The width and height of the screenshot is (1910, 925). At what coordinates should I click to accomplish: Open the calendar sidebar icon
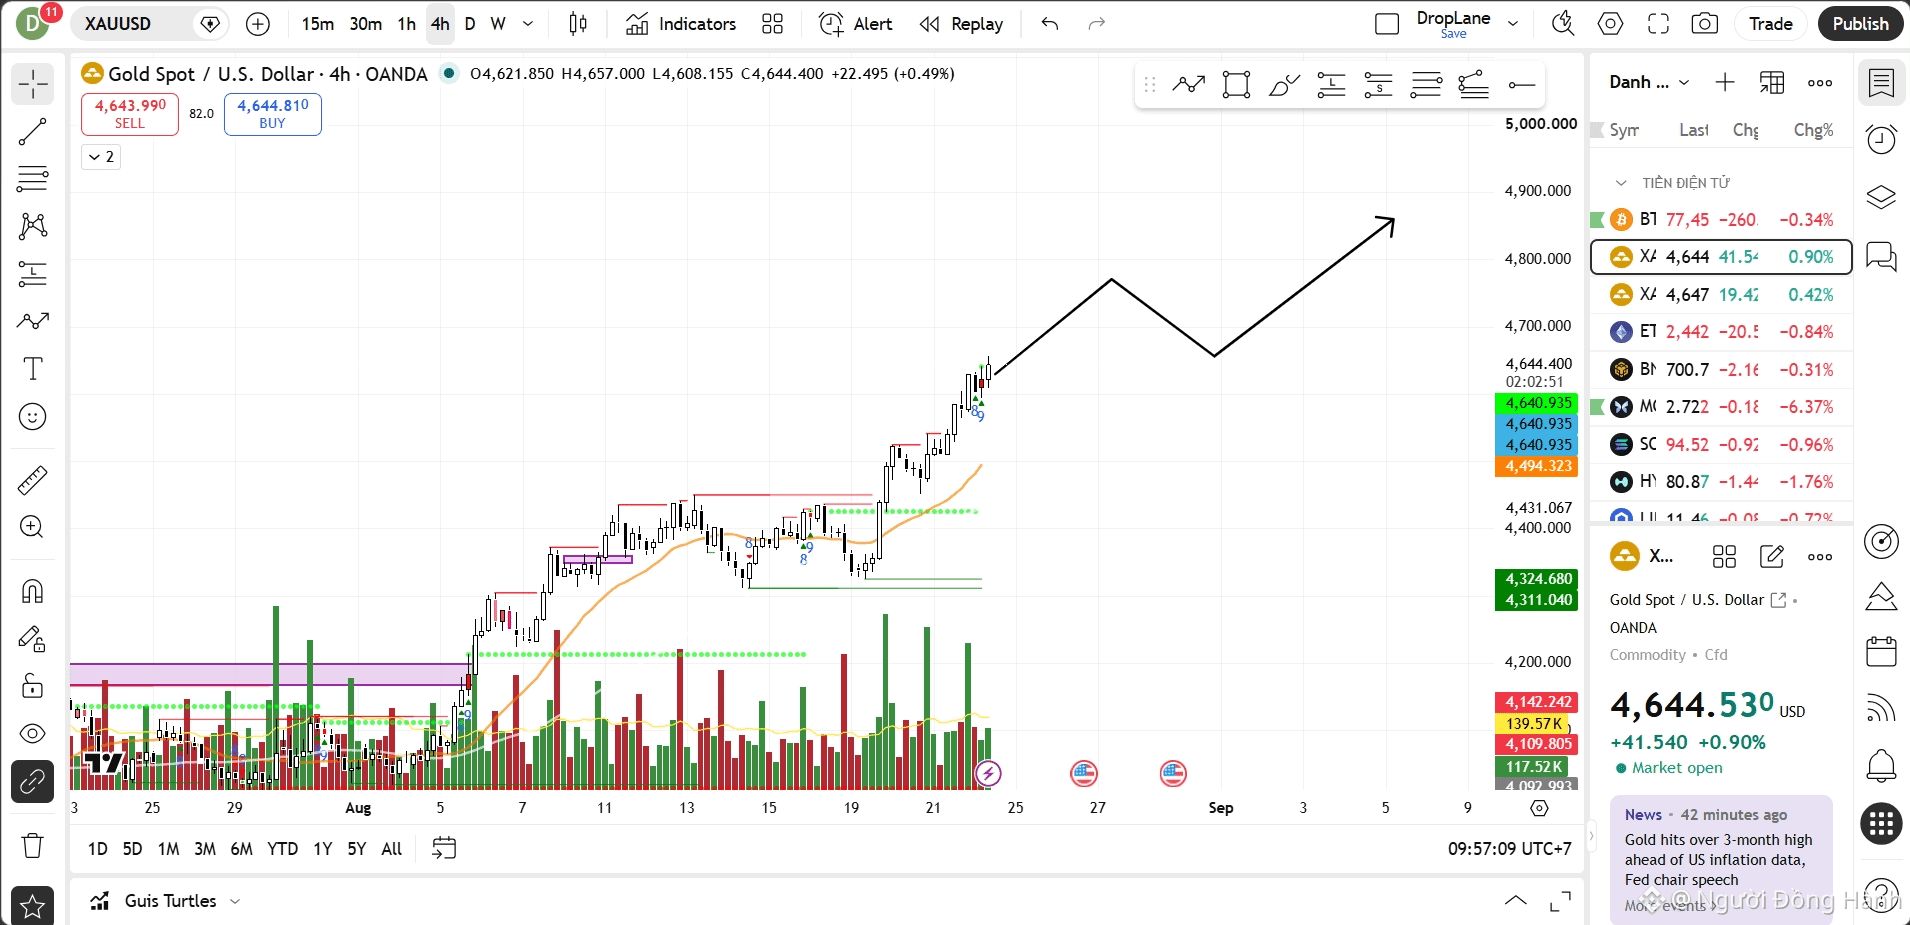point(1881,652)
